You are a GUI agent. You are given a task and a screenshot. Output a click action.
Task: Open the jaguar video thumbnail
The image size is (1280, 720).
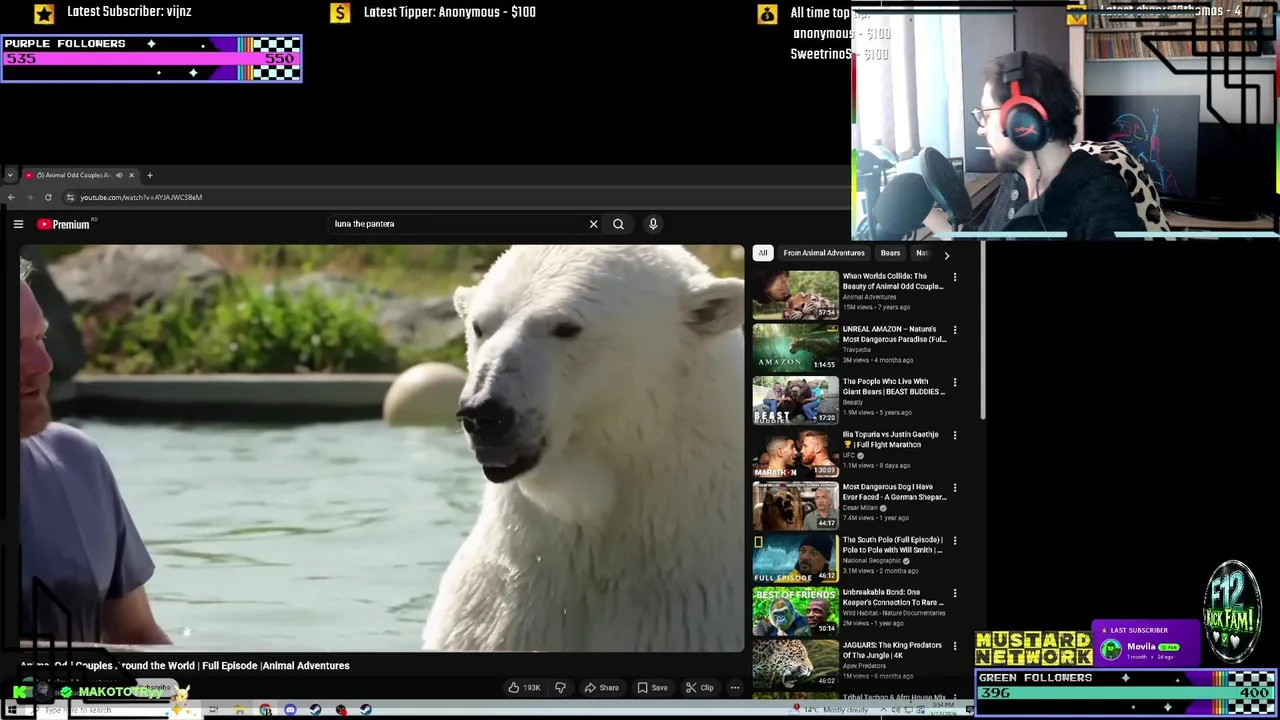pos(796,664)
